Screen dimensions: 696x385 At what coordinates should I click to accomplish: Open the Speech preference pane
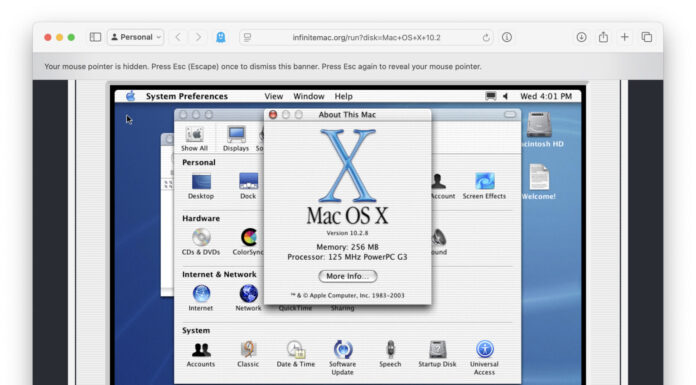pyautogui.click(x=390, y=354)
